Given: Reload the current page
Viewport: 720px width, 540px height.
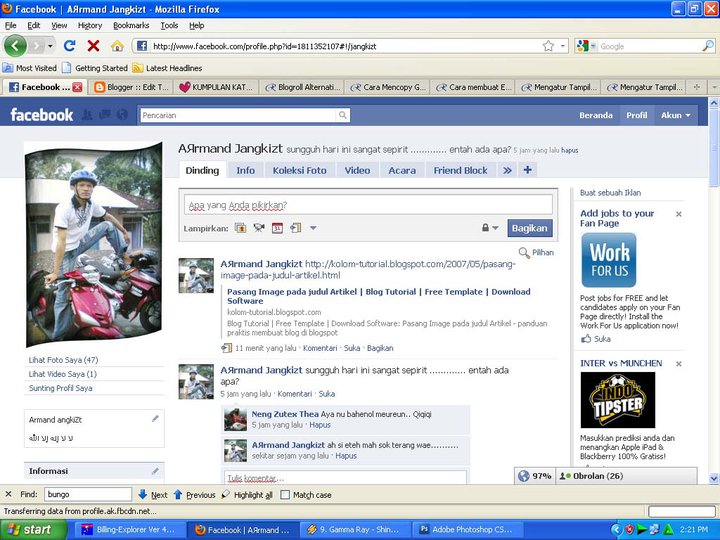Looking at the screenshot, I should tap(70, 46).
